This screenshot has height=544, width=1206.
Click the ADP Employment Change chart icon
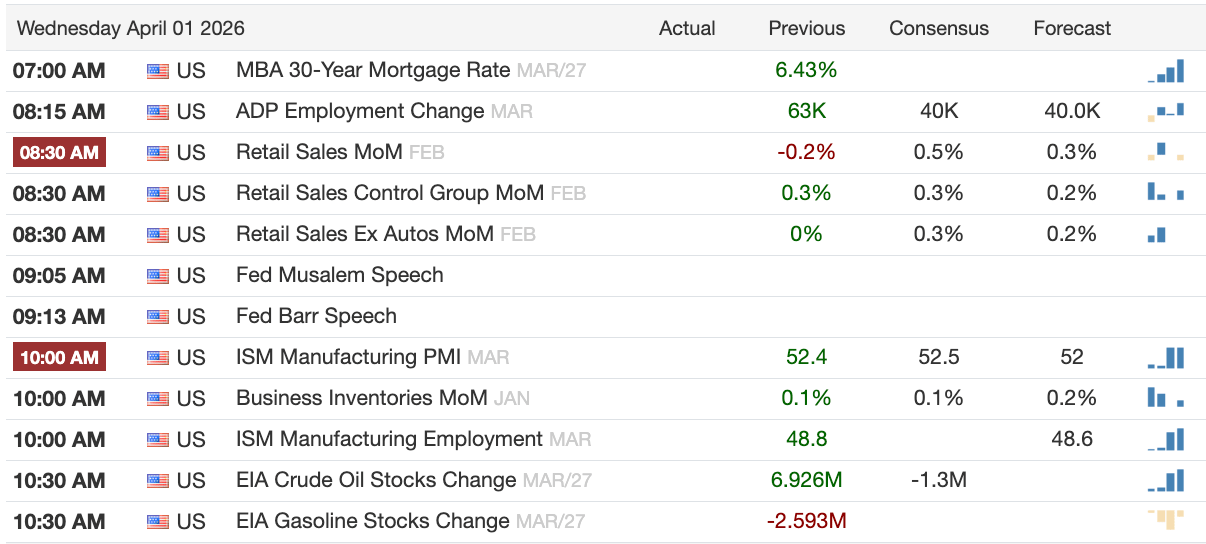coord(1166,112)
